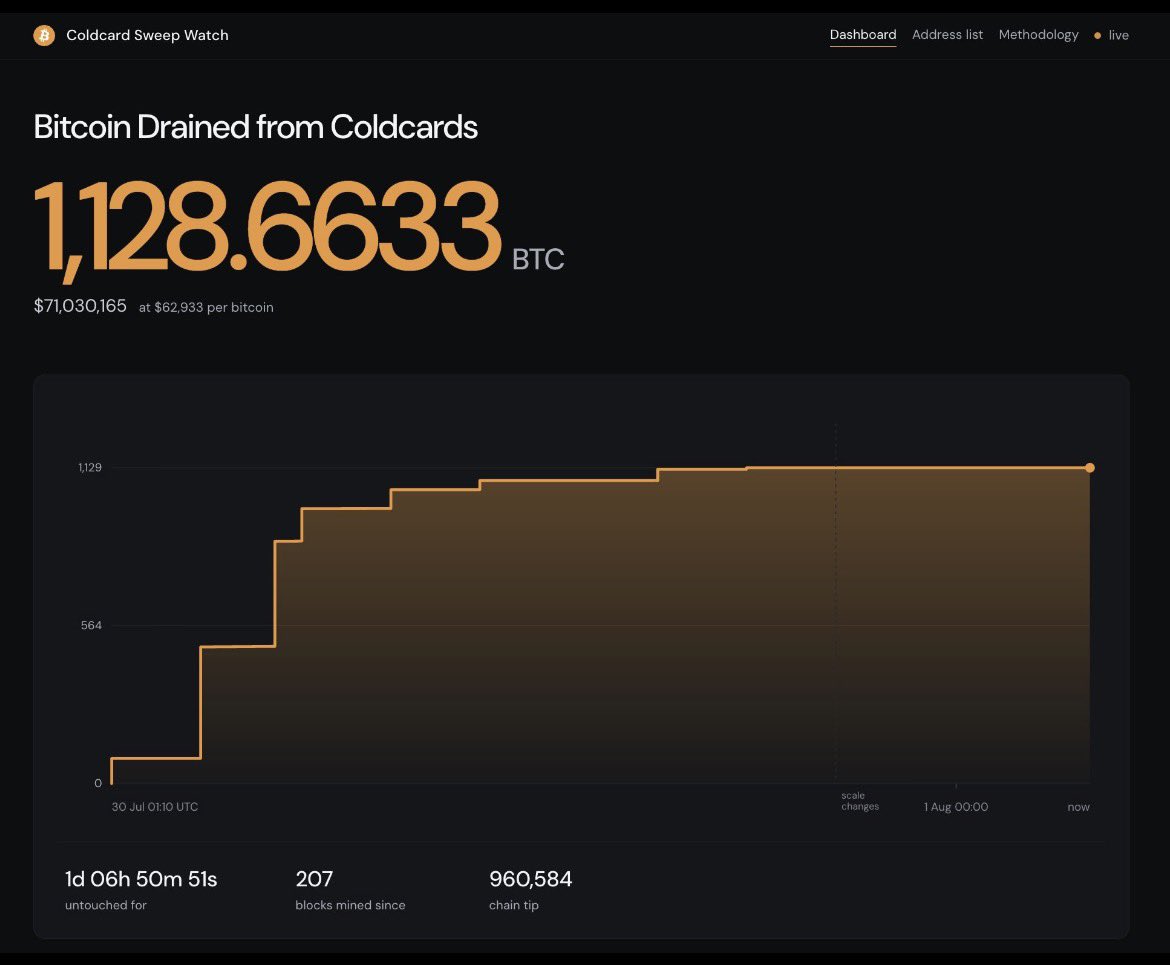Click the chart's current-value endpoint dot
1170x965 pixels.
[1089, 468]
